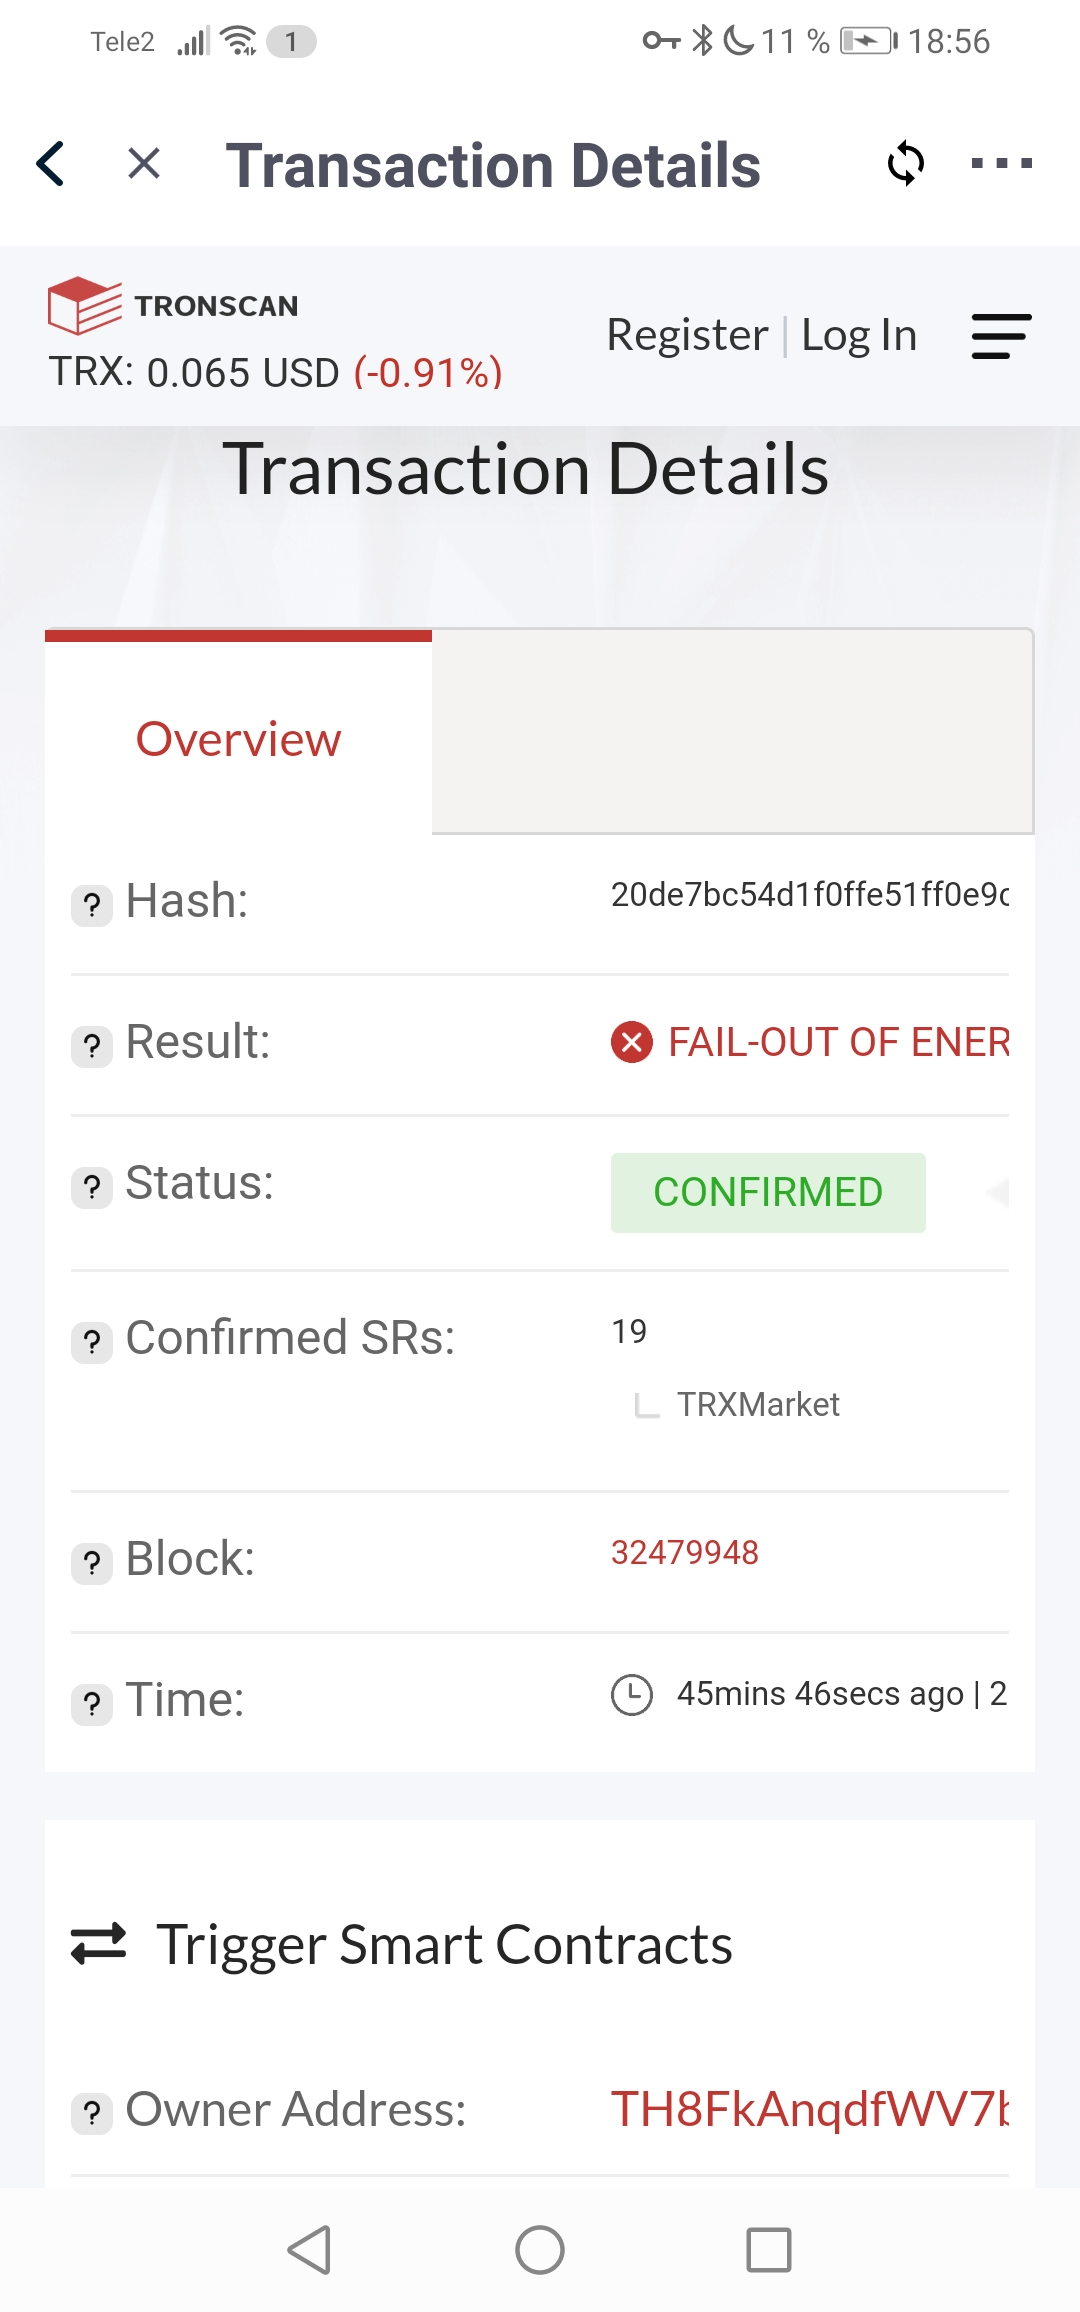The height and width of the screenshot is (2312, 1080).
Task: Show help tooltip for Status
Action: click(x=92, y=1187)
